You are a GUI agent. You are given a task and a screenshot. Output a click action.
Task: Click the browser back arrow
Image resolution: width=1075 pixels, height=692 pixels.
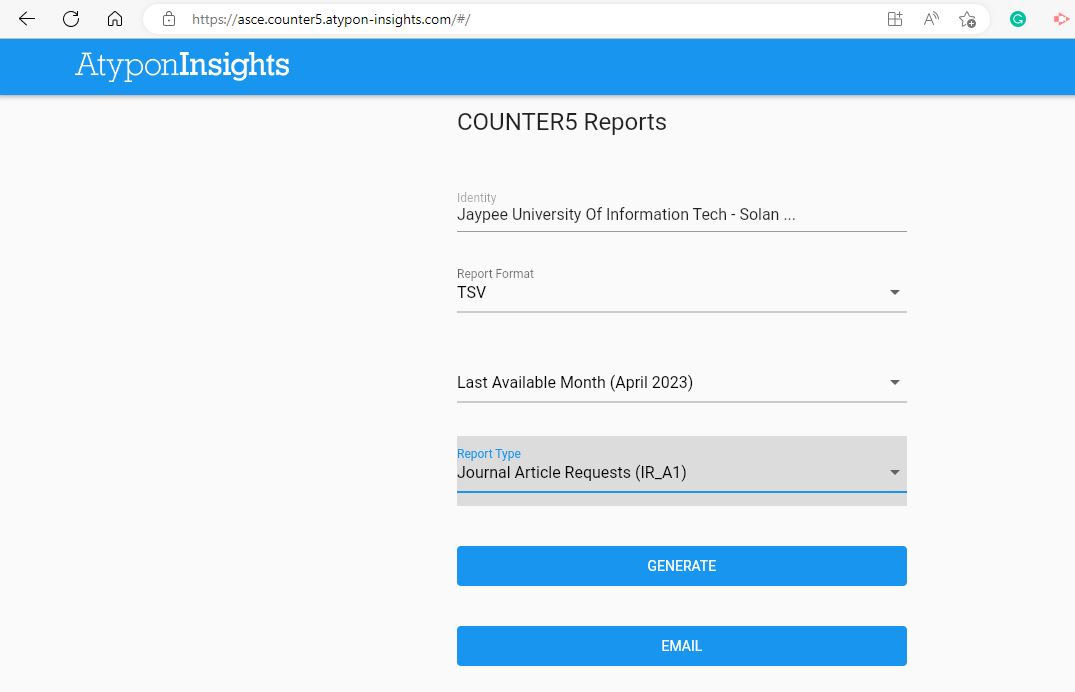[27, 19]
